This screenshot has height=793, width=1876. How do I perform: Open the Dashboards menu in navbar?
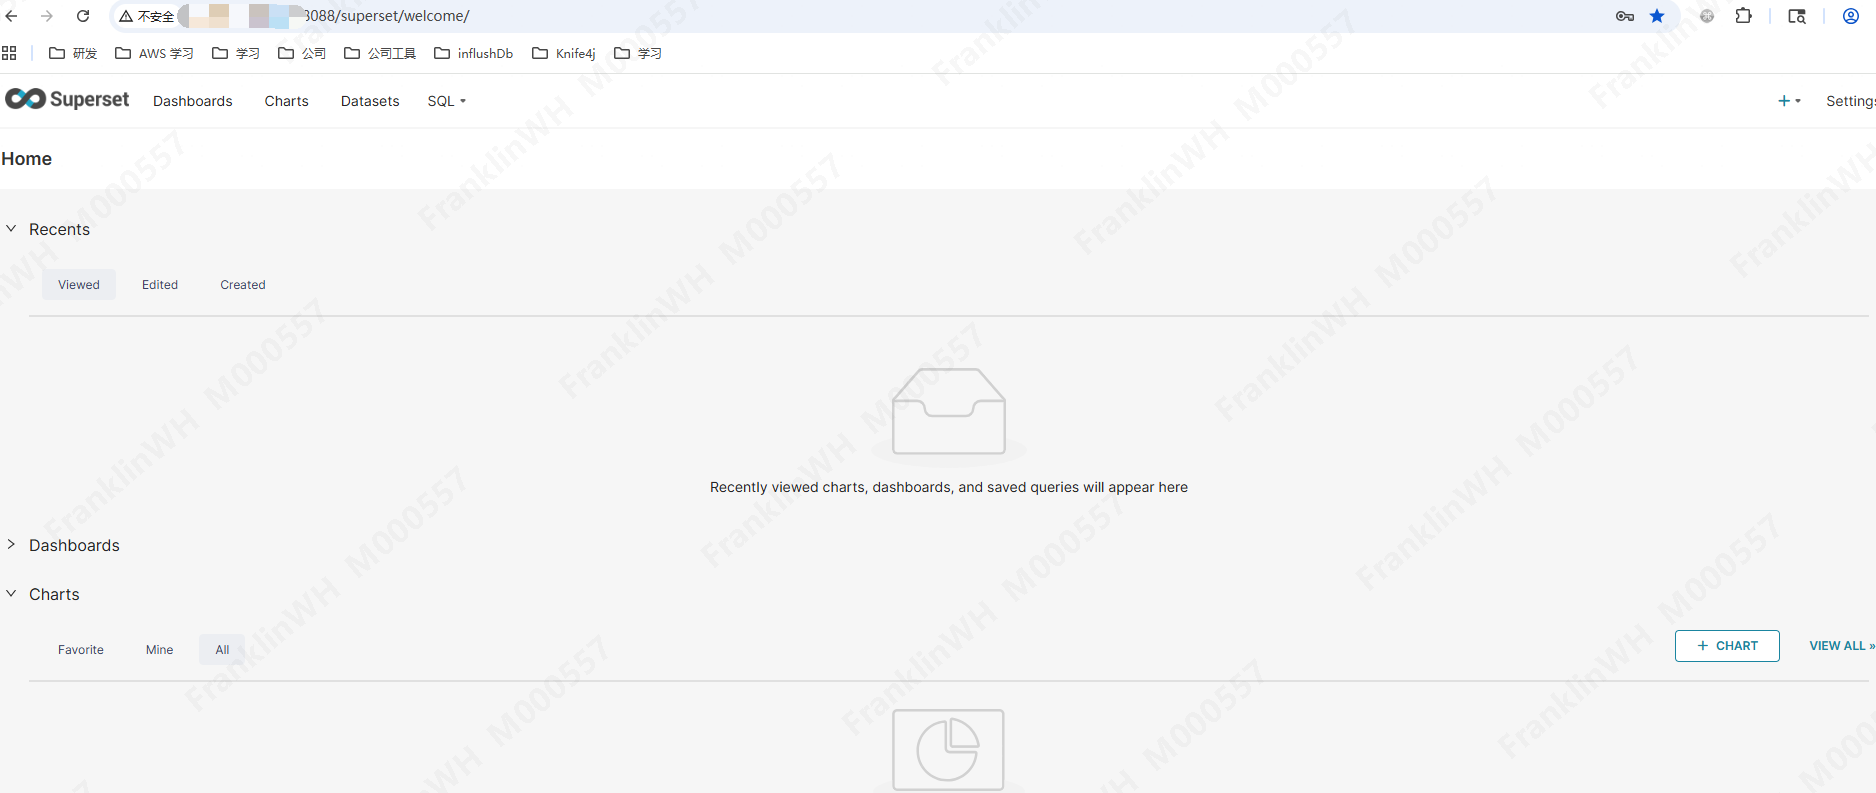193,101
